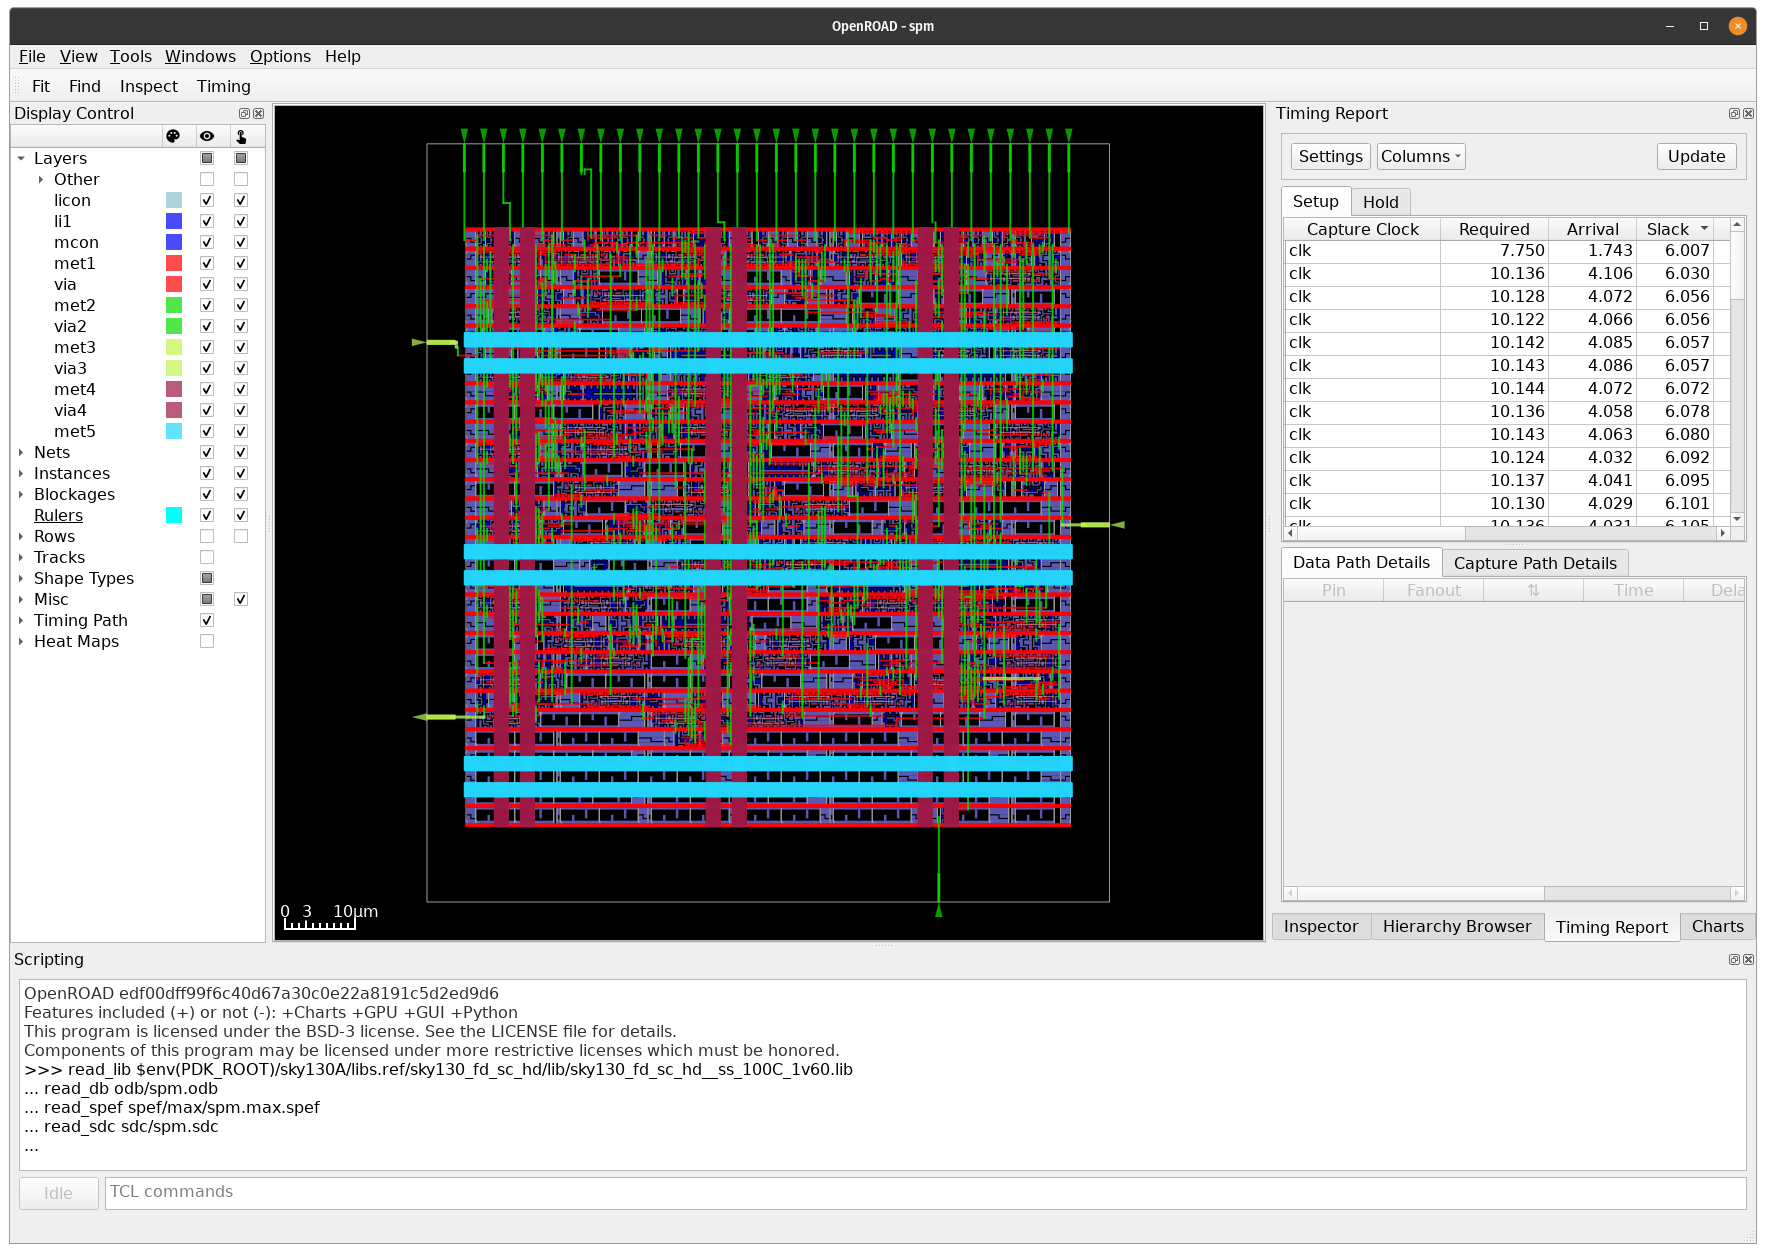Click the color palette column header icon

[x=173, y=136]
